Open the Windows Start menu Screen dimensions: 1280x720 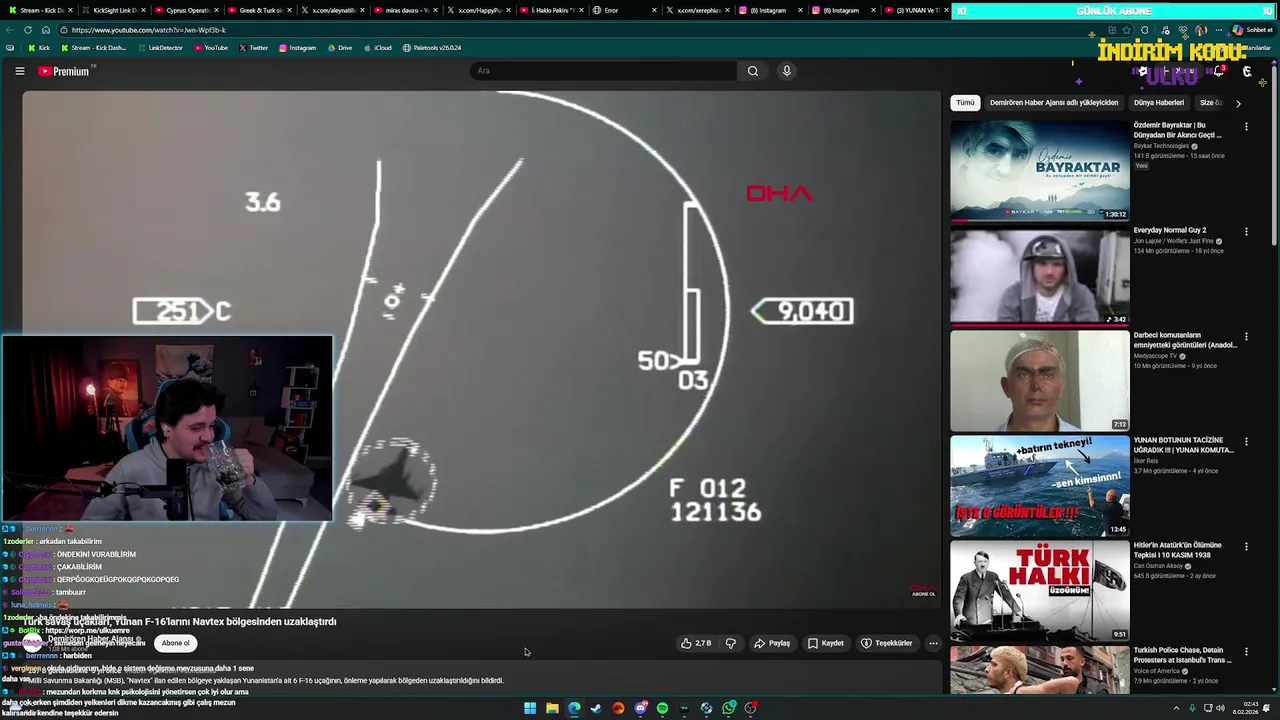pos(530,708)
